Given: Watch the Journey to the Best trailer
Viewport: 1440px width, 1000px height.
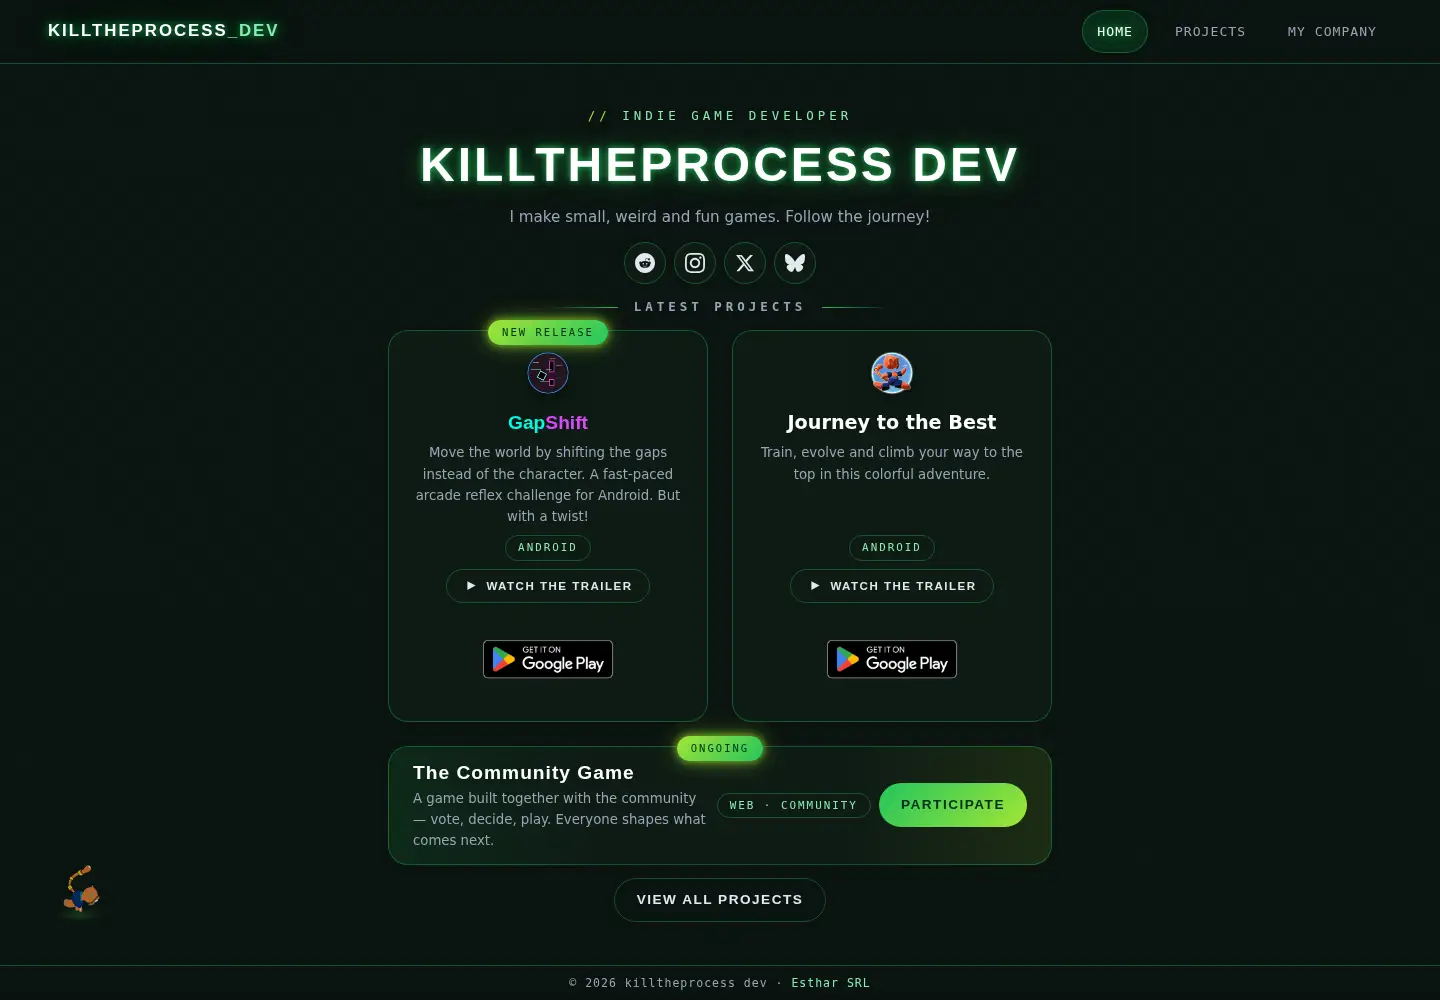Looking at the screenshot, I should click(892, 586).
